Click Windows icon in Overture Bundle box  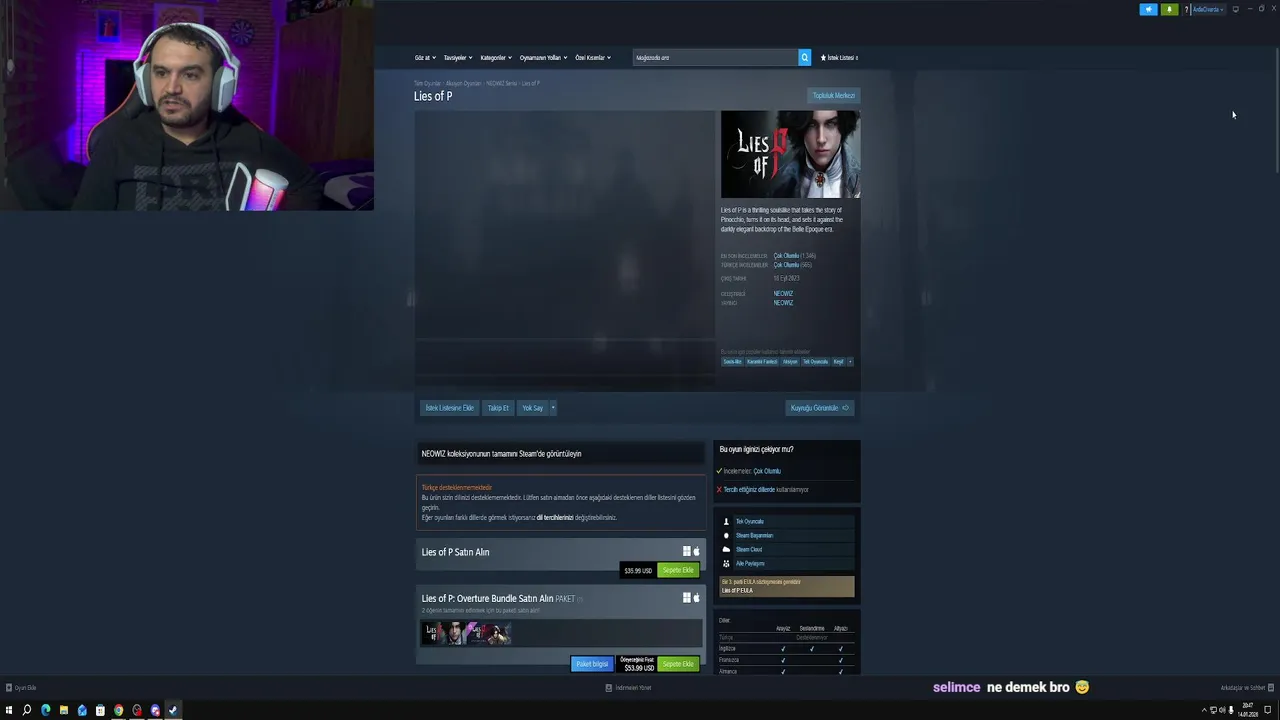686,598
